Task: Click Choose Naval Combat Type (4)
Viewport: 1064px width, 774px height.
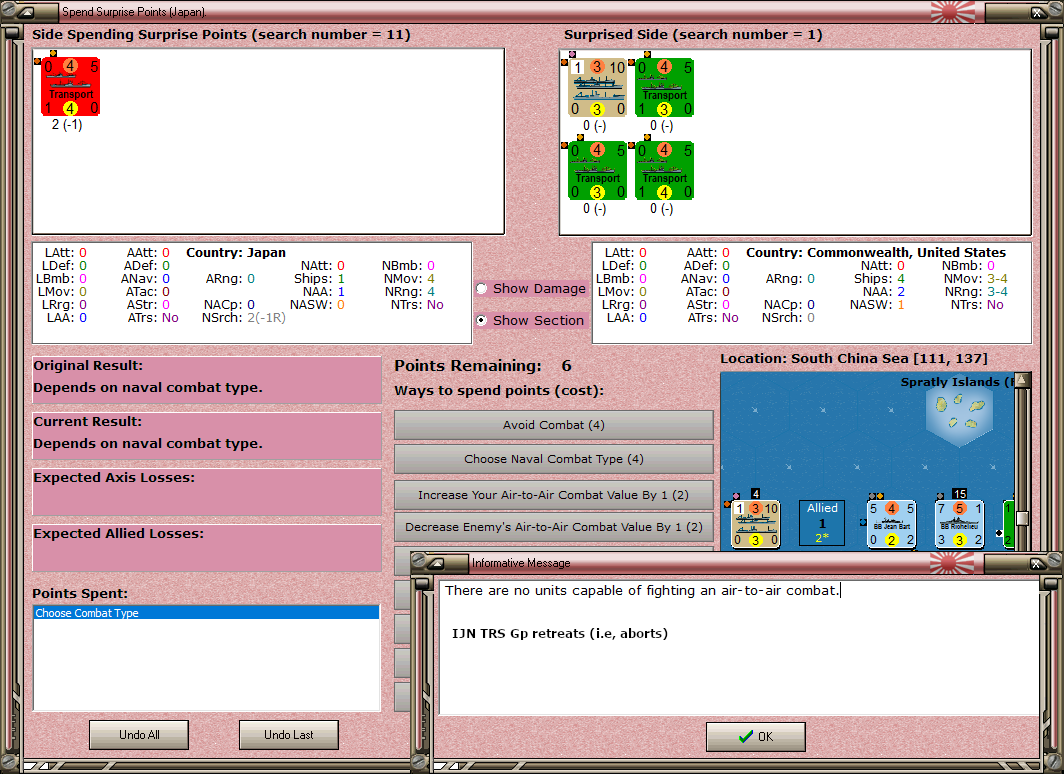Action: pos(554,459)
